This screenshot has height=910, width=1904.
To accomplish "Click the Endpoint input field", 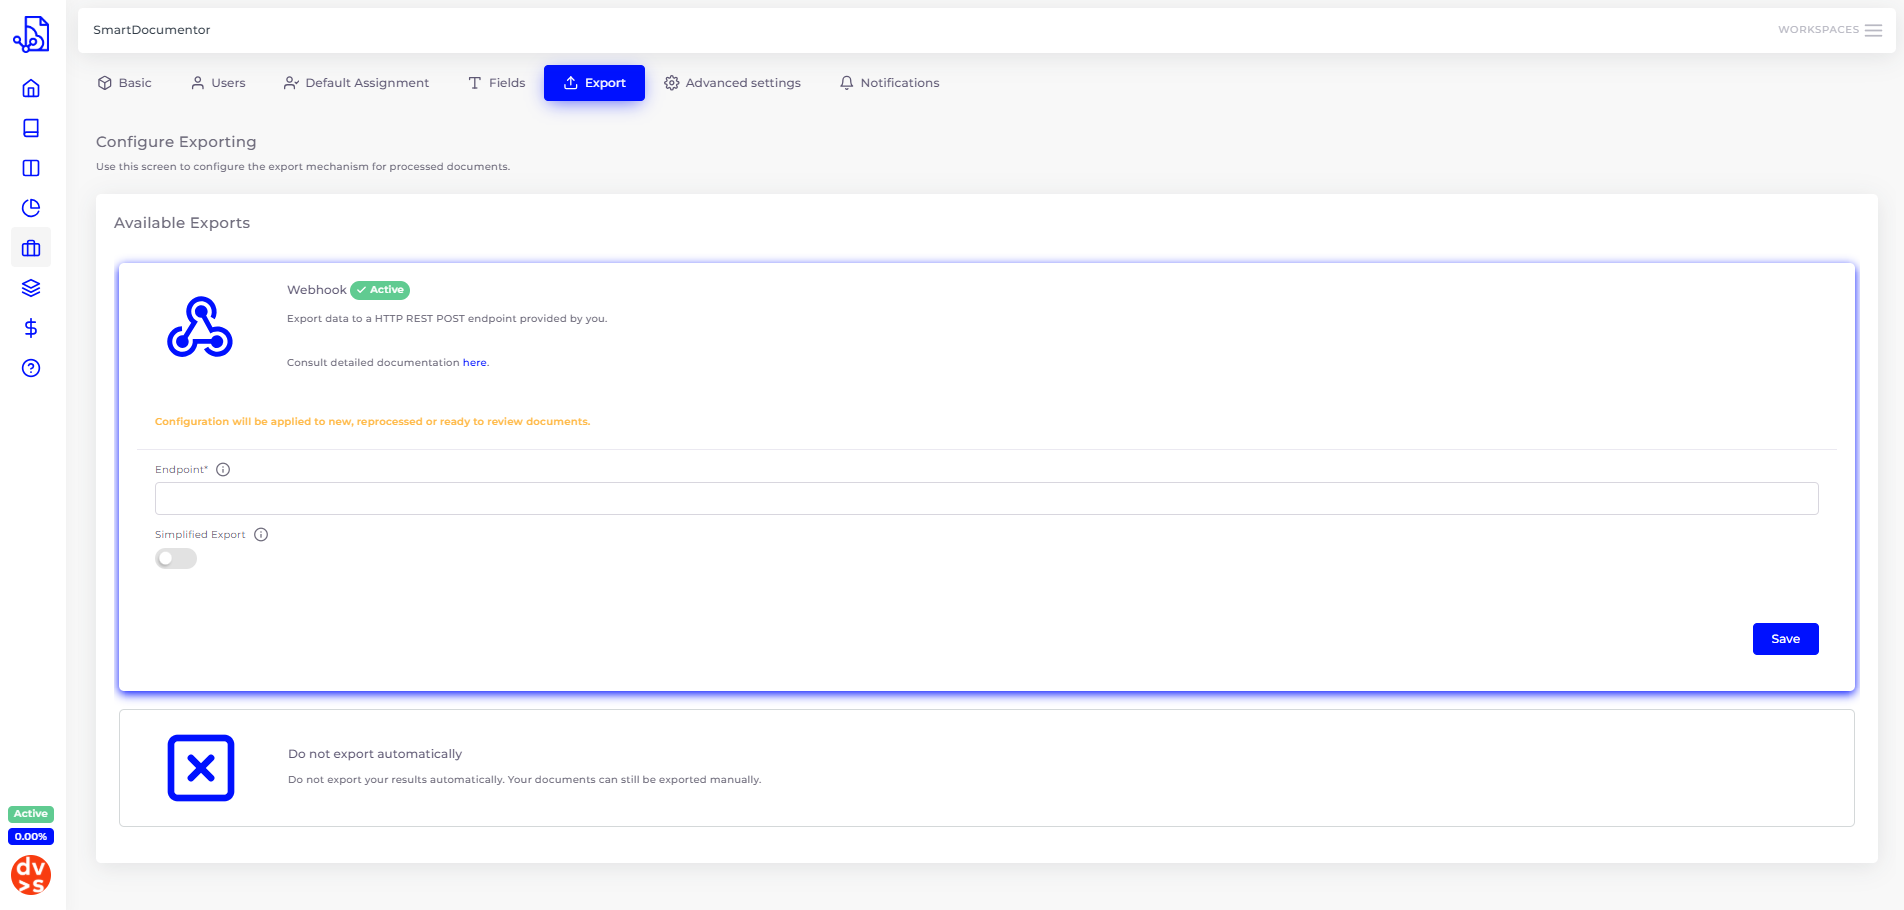I will click(986, 499).
